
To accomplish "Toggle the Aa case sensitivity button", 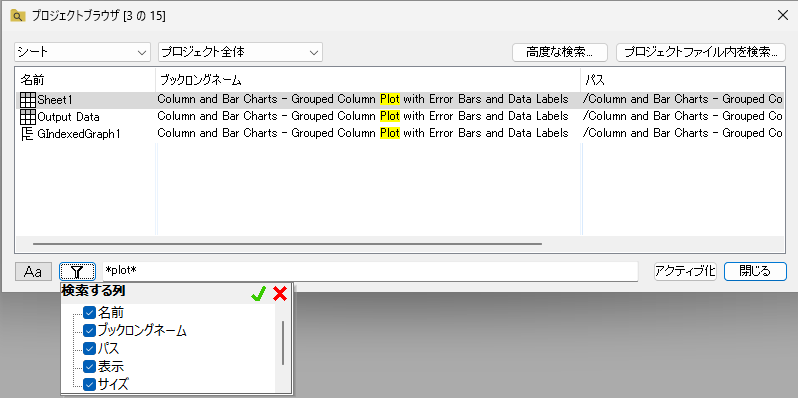I will (x=33, y=271).
